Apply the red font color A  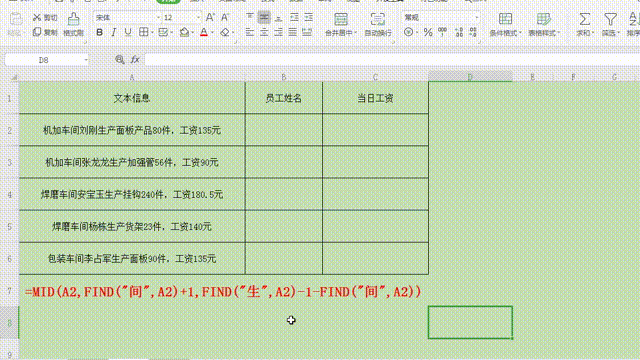tap(204, 32)
